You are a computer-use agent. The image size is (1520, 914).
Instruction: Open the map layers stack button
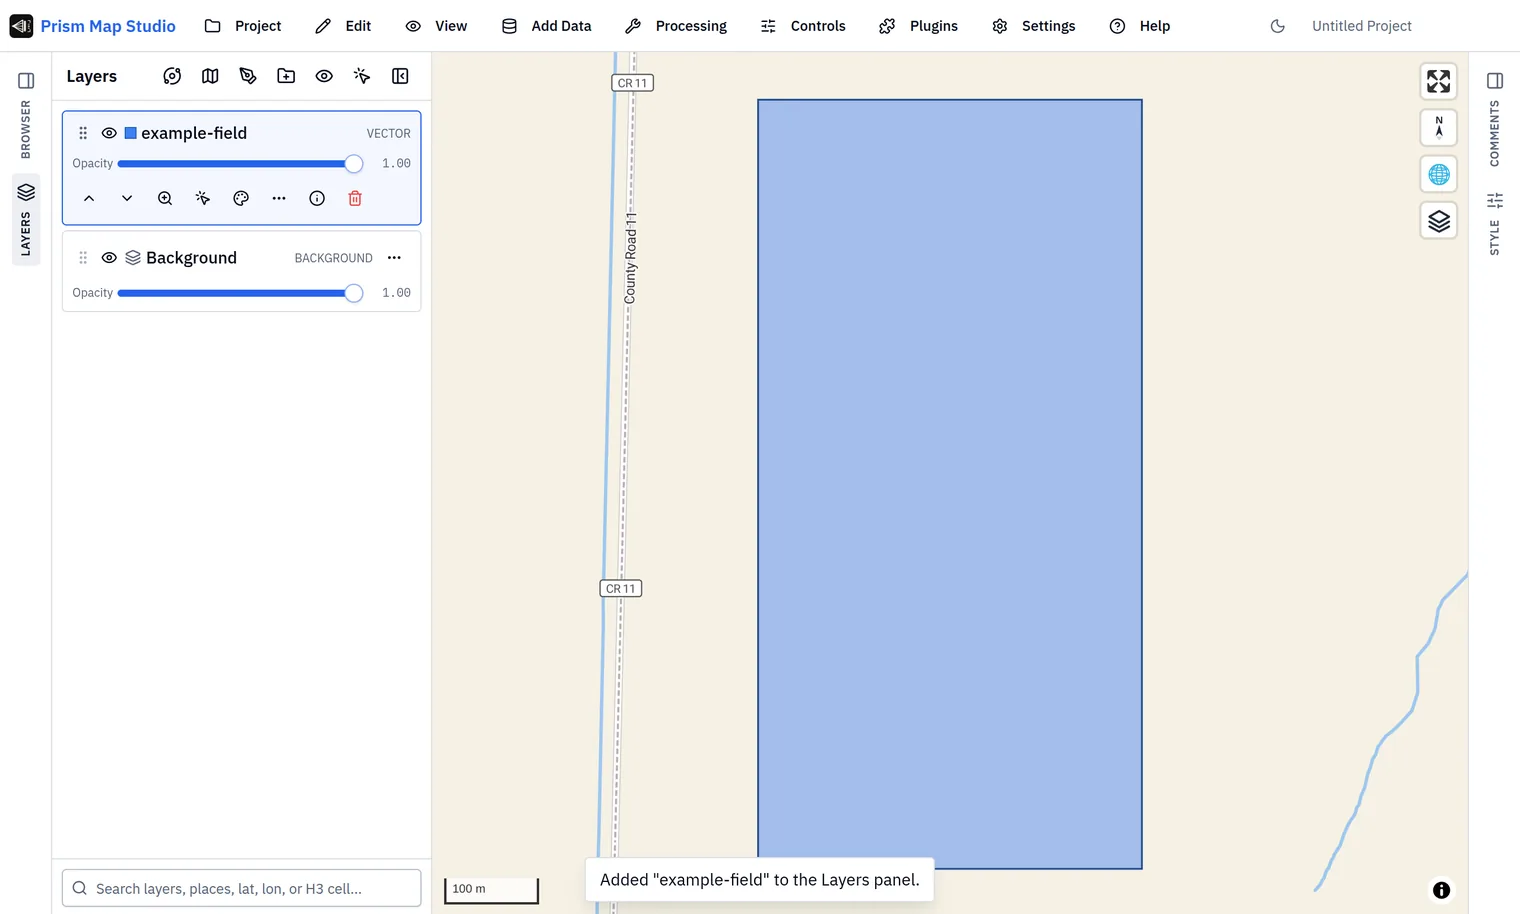1439,221
